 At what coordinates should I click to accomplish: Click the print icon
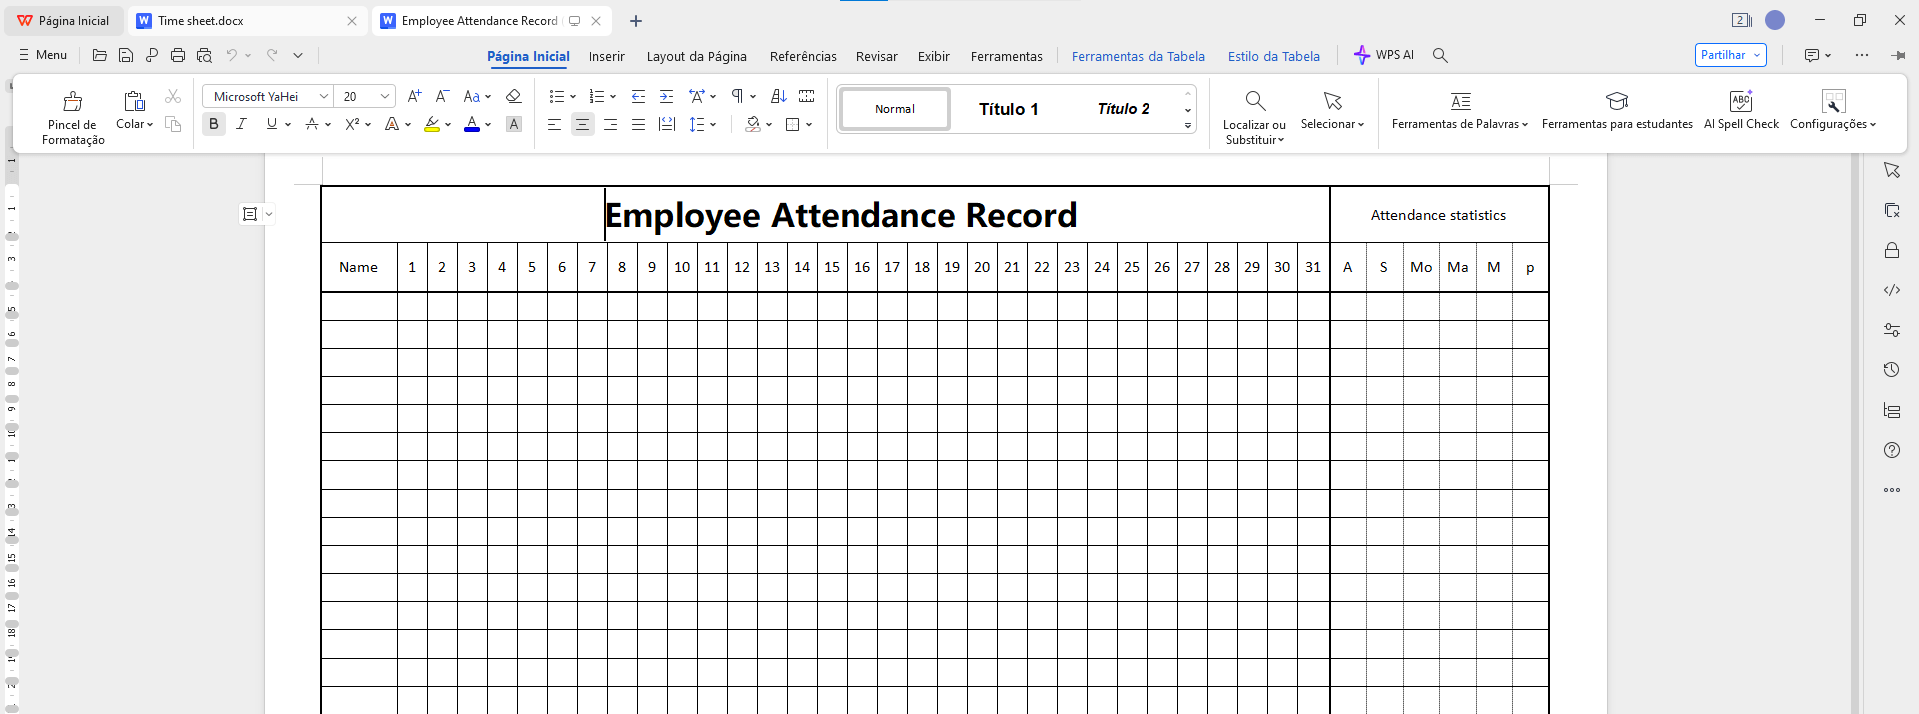pyautogui.click(x=178, y=55)
